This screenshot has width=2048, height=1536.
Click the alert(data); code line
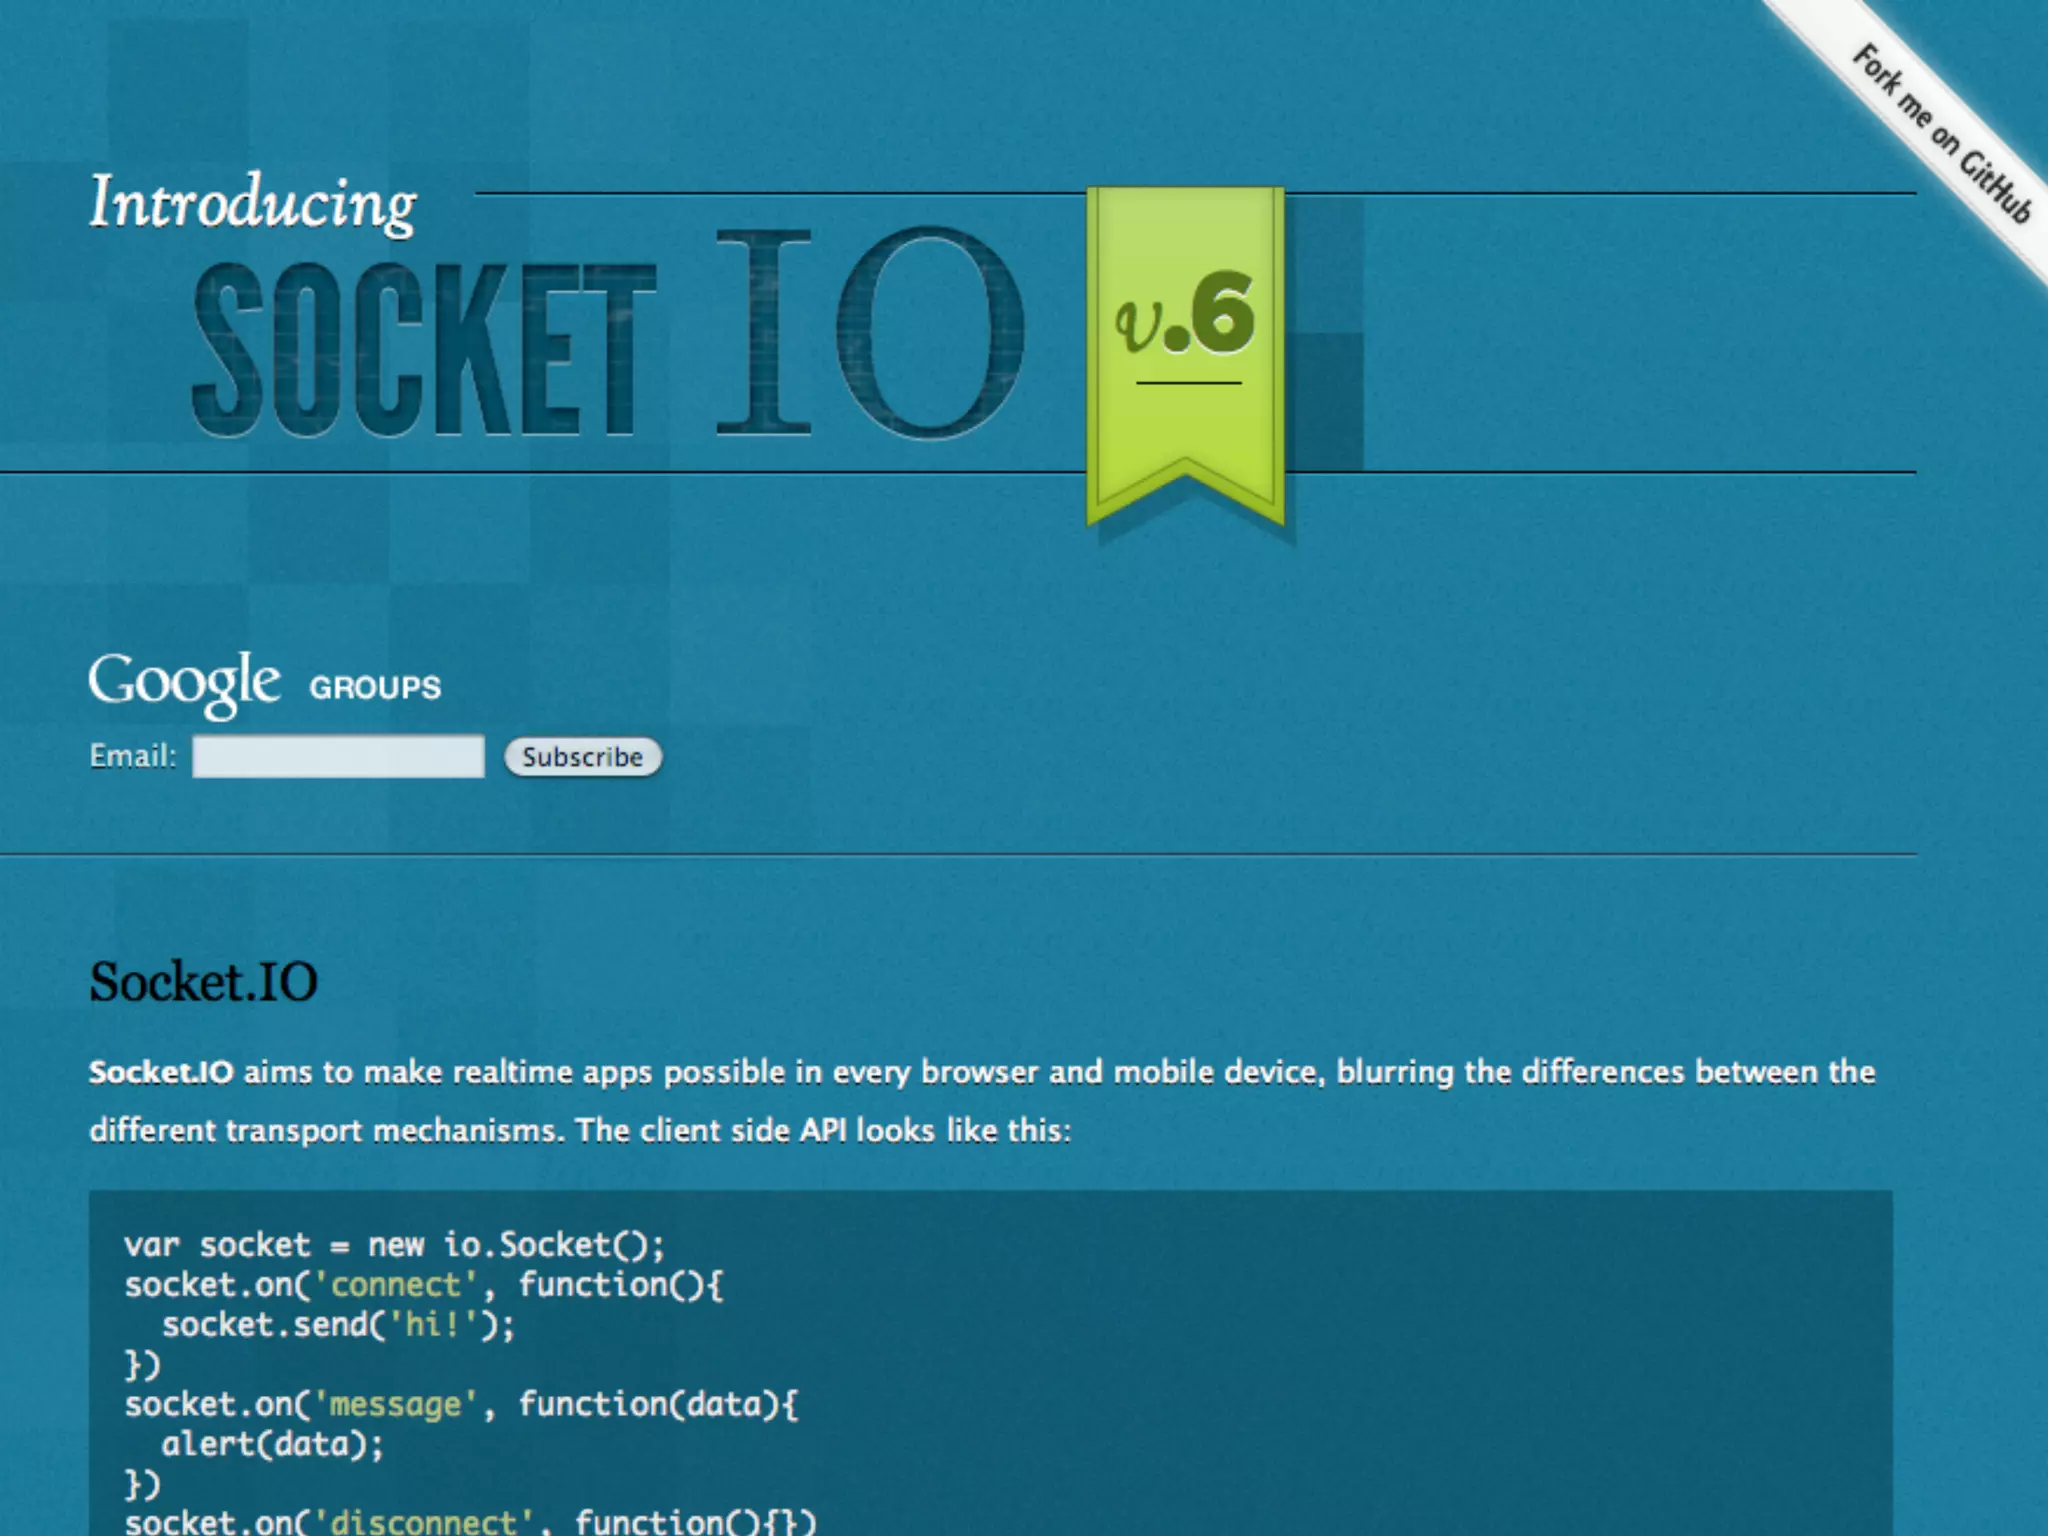[x=272, y=1445]
